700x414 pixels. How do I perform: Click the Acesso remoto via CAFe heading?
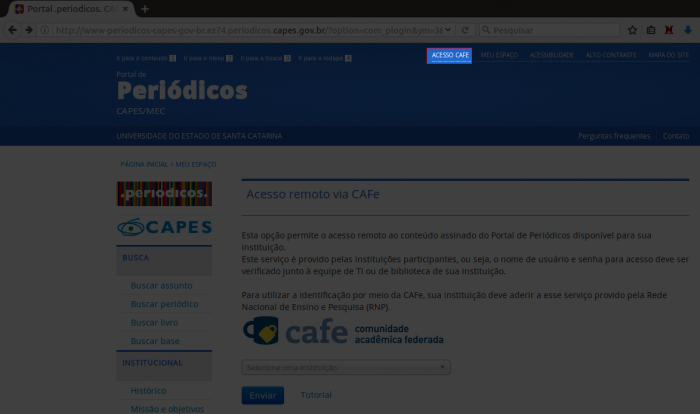(x=313, y=194)
